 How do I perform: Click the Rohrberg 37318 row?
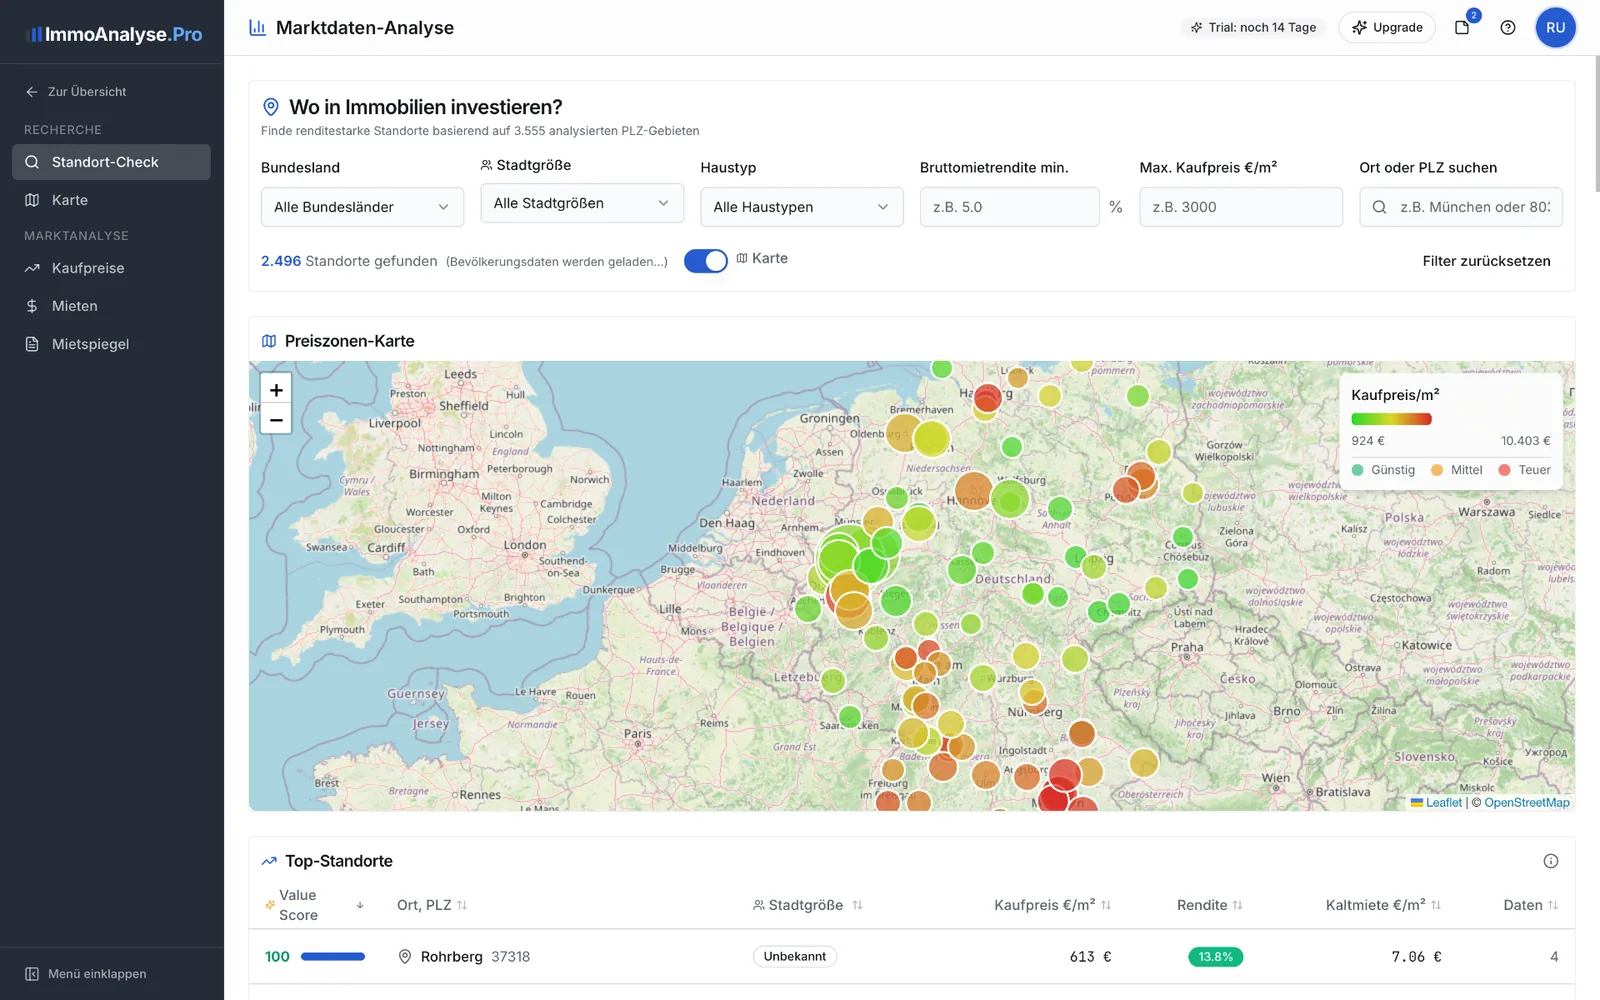911,957
